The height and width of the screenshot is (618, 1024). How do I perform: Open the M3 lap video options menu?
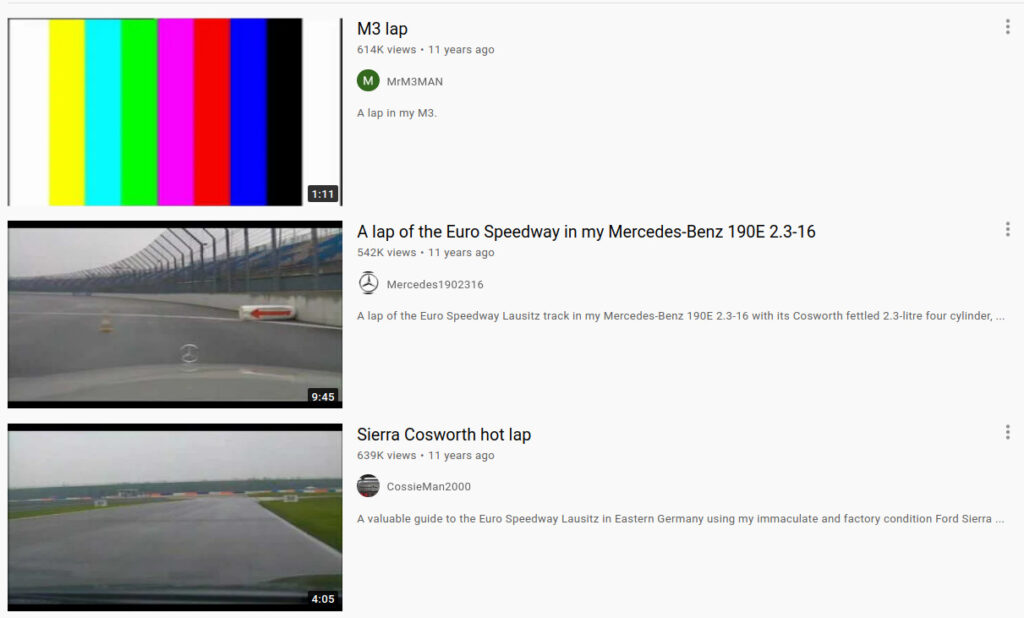(1008, 27)
